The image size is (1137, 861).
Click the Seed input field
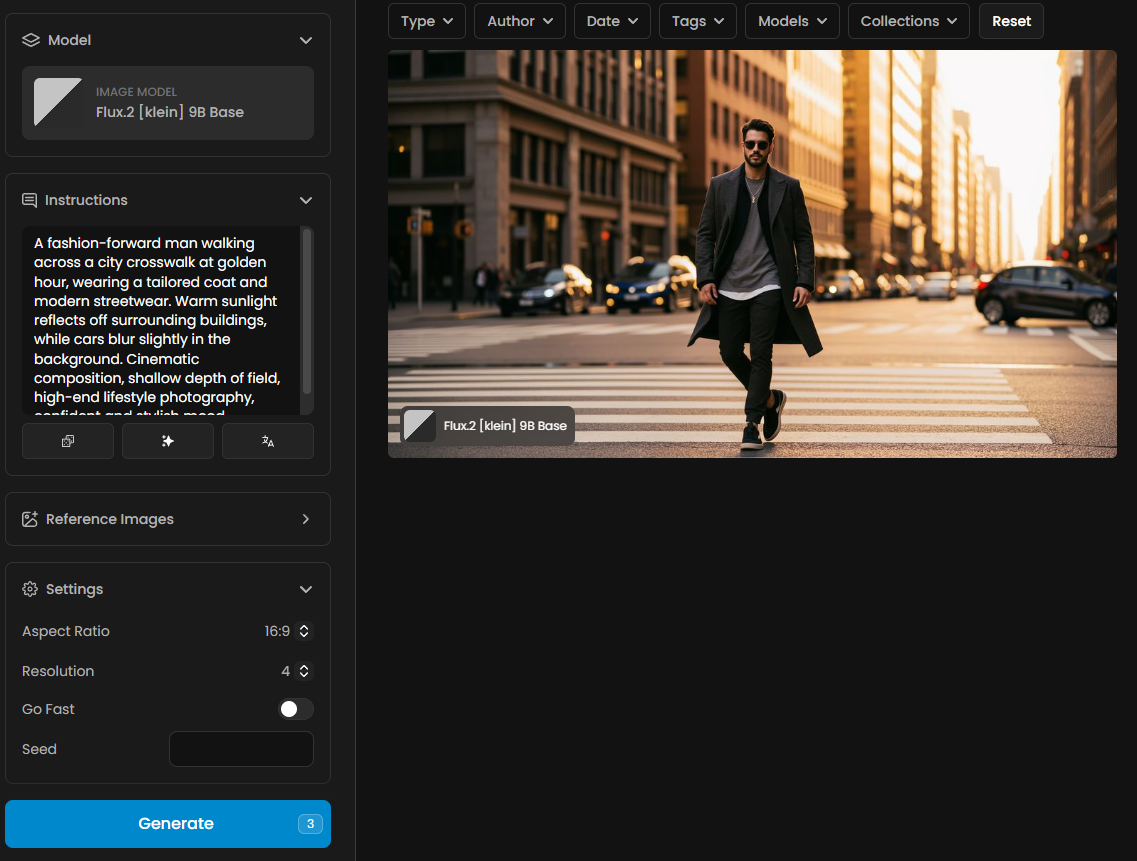241,749
